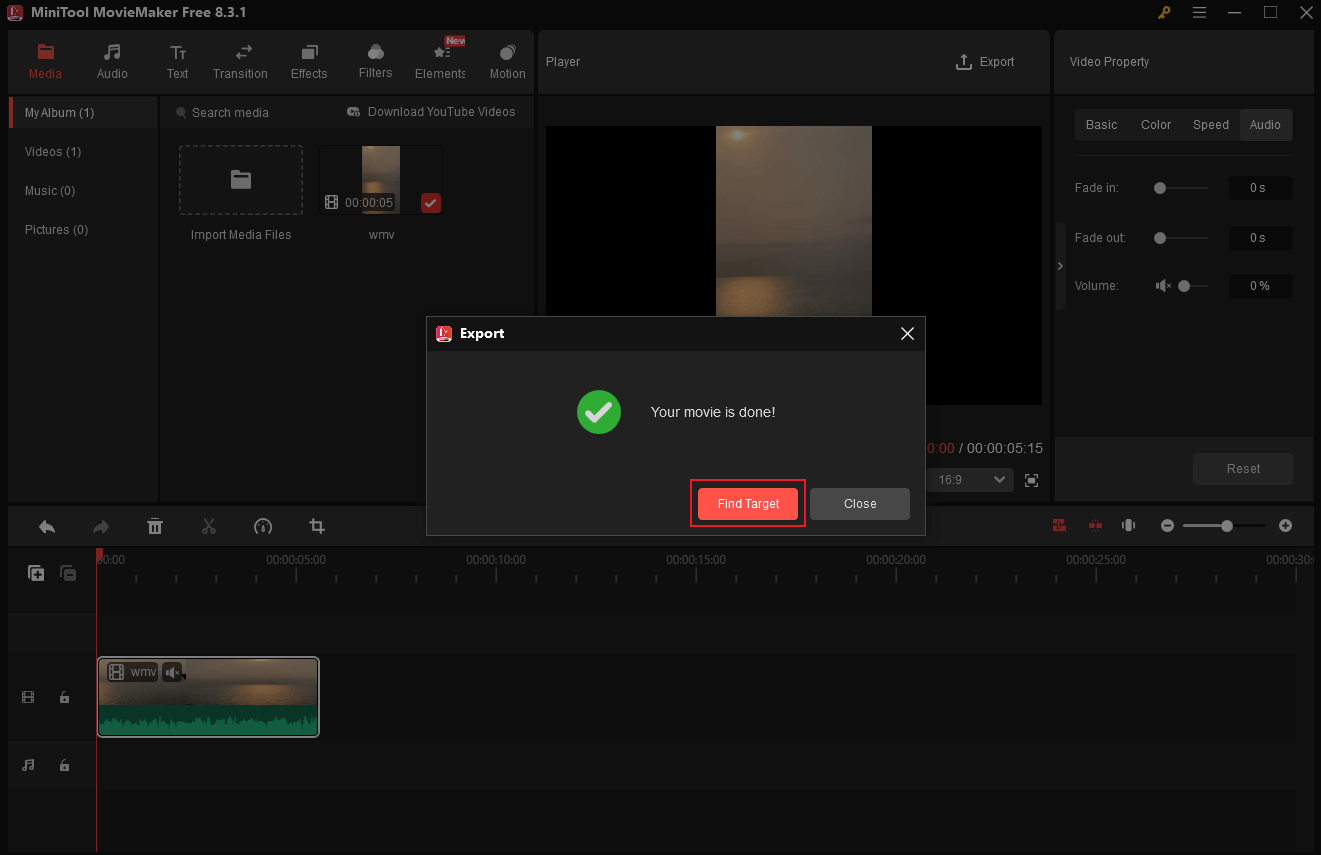Open the Transition library

240,60
